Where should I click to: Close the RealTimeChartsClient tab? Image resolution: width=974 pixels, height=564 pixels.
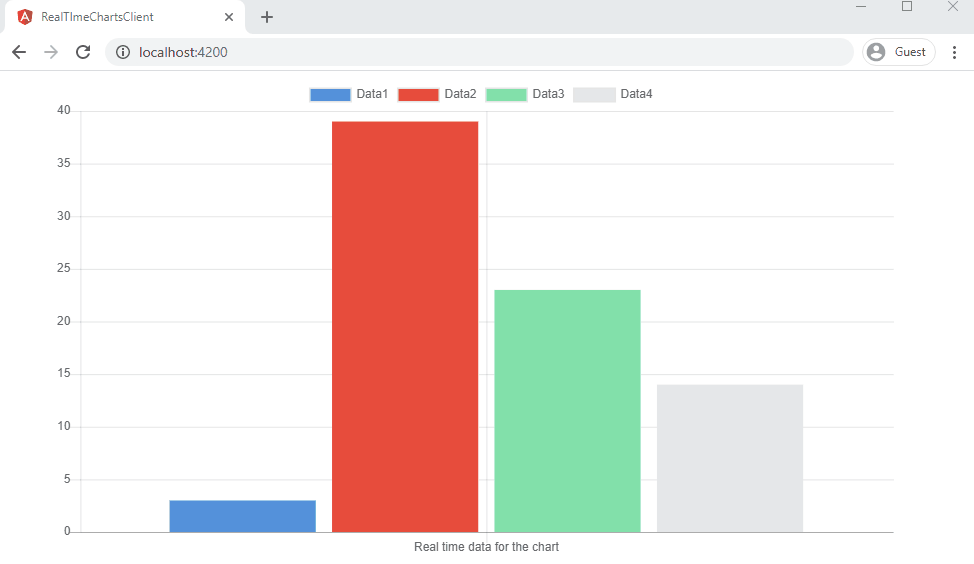pos(229,17)
